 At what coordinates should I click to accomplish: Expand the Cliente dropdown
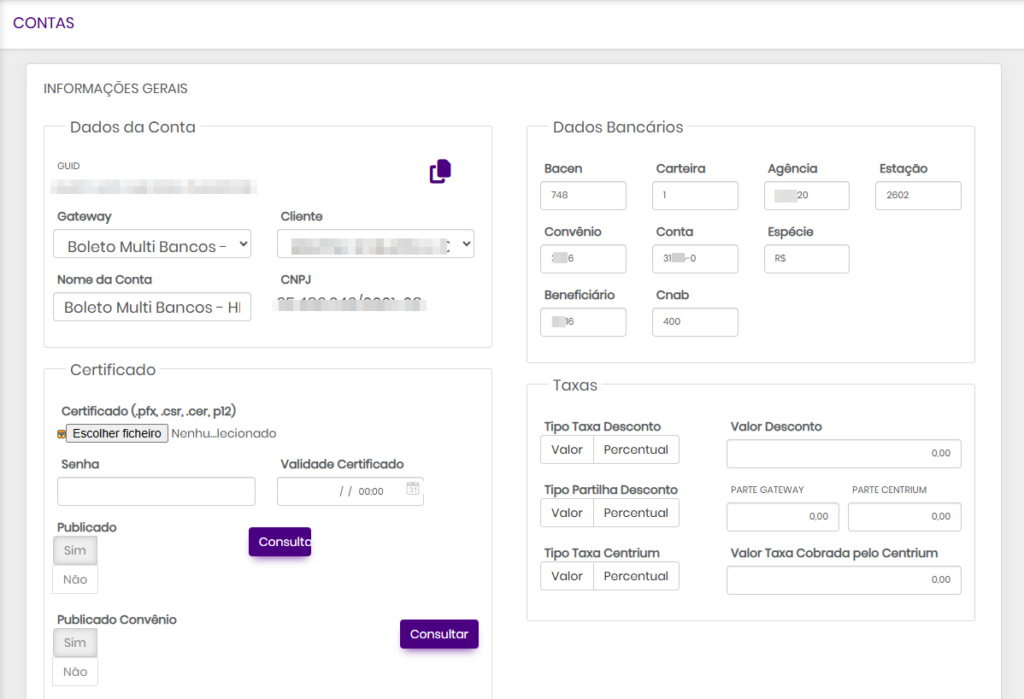point(375,245)
